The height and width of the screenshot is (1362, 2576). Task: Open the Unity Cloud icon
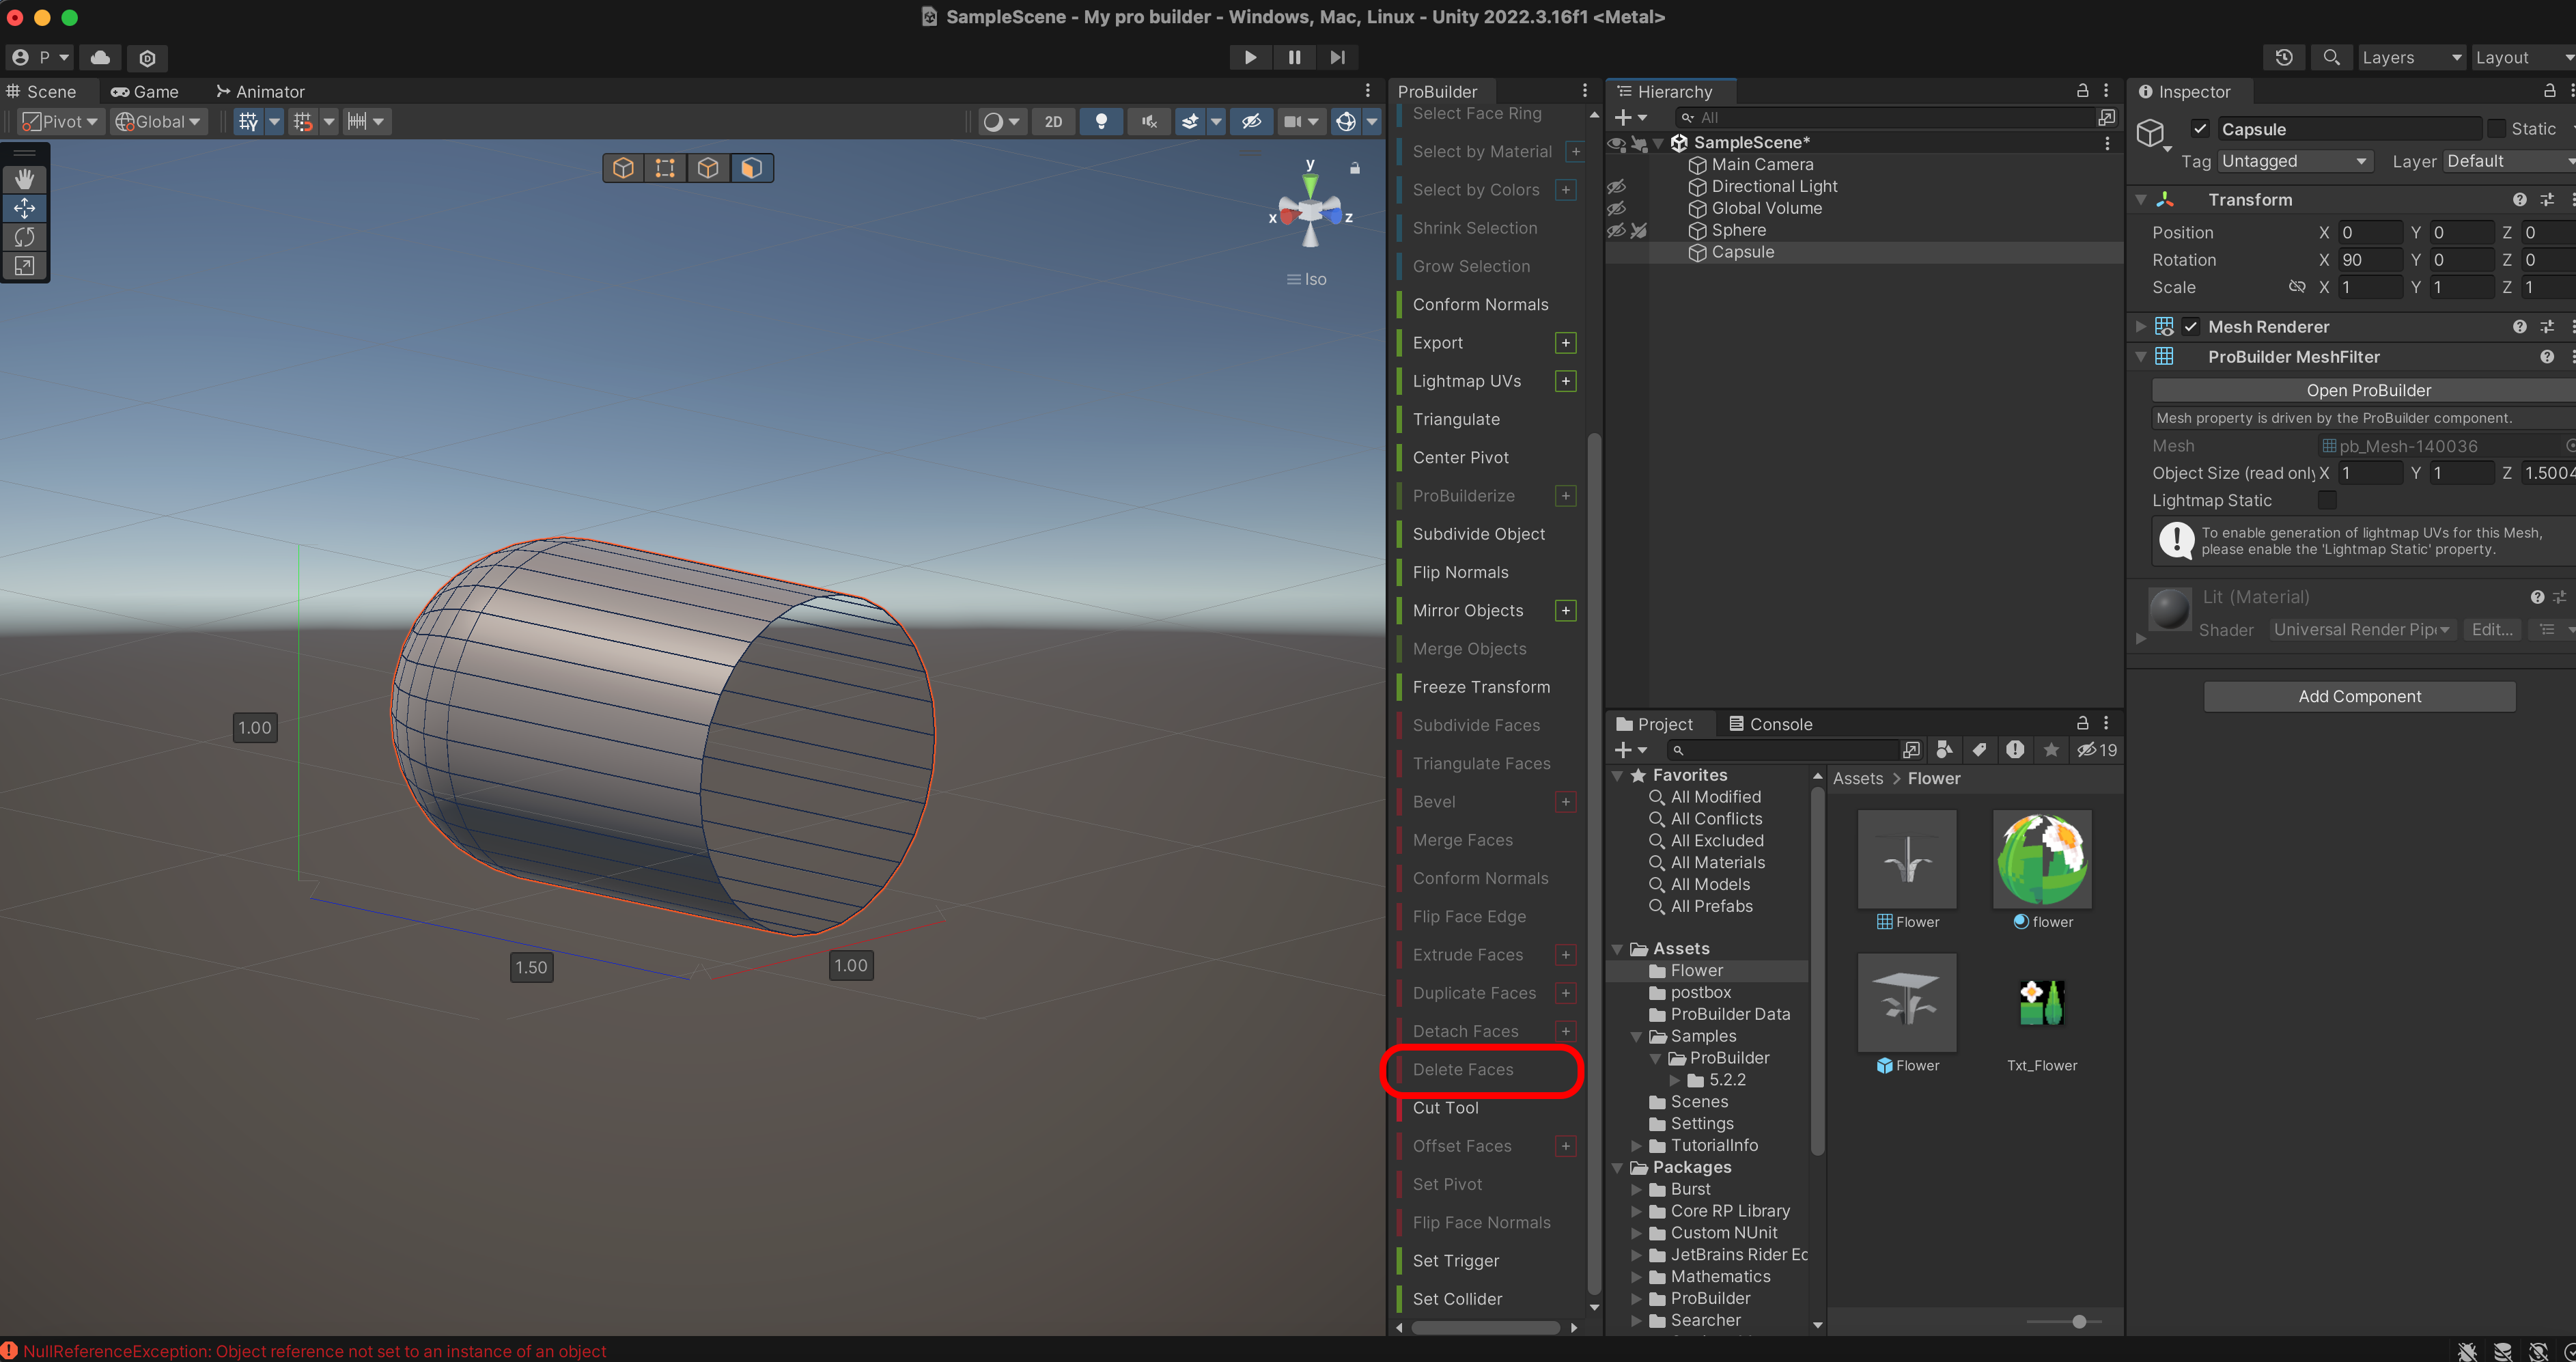click(100, 57)
